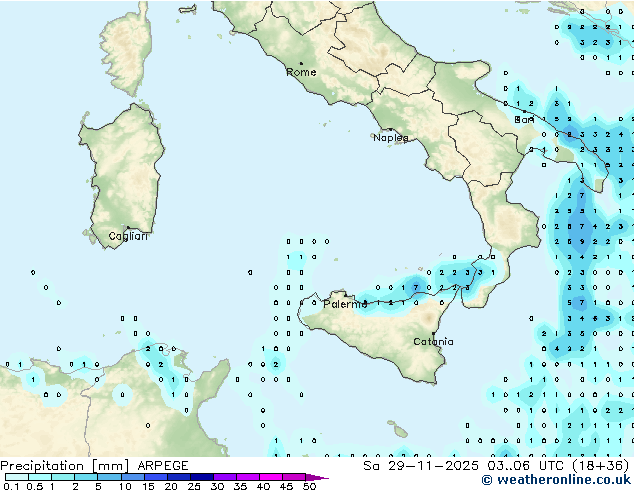Click the 20 to 25 mm legend color box
Viewport: 634px width, 490px height.
[x=179, y=477]
